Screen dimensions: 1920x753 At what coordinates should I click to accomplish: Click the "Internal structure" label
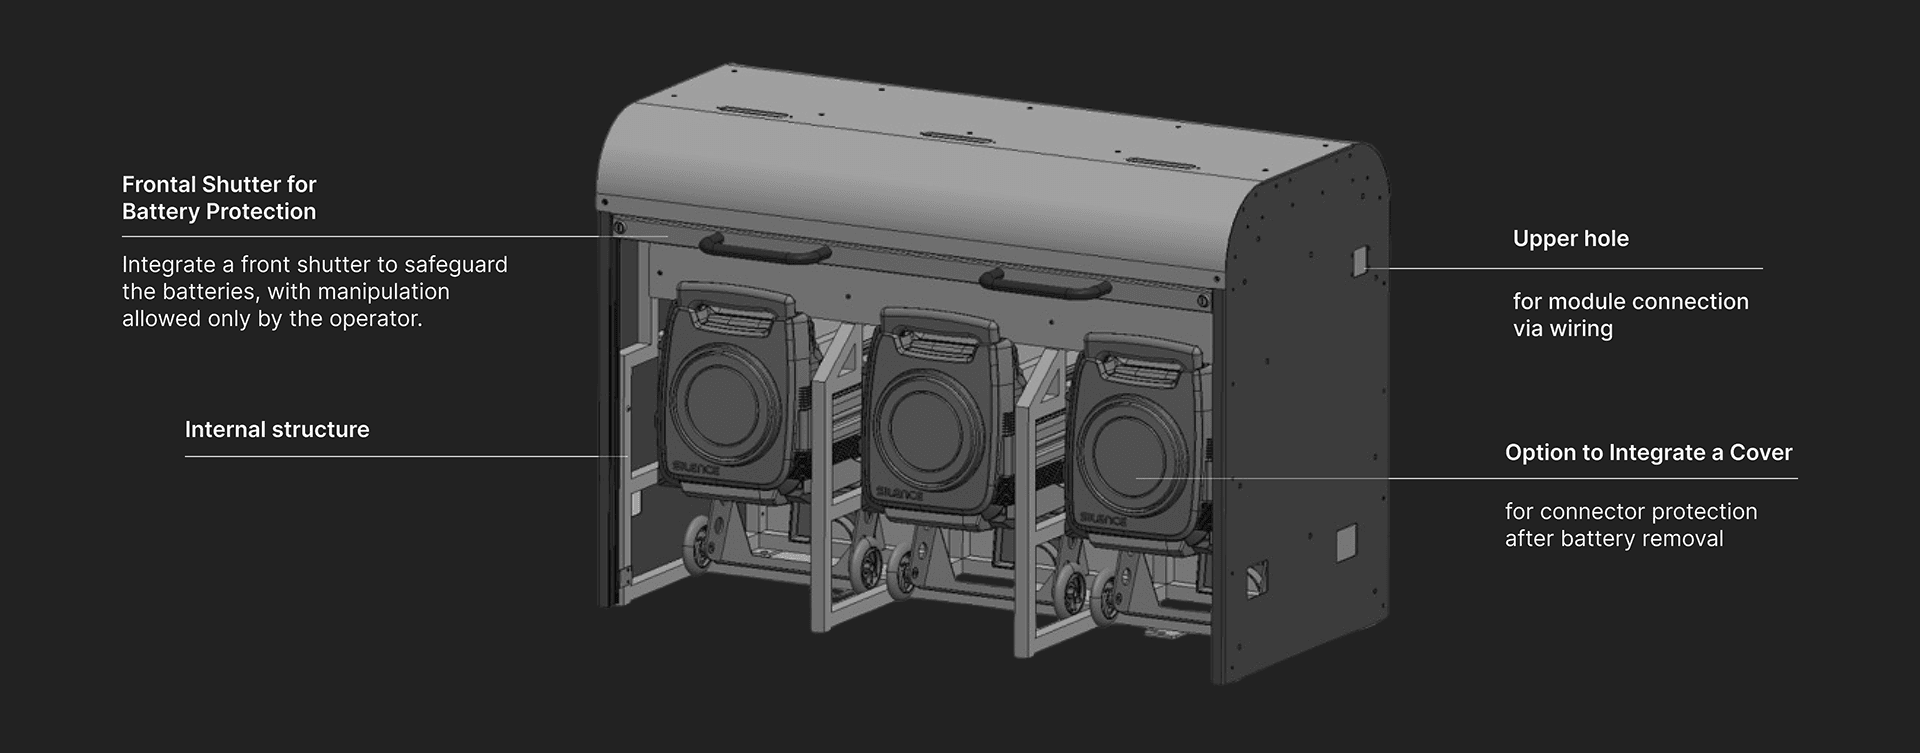tap(277, 430)
